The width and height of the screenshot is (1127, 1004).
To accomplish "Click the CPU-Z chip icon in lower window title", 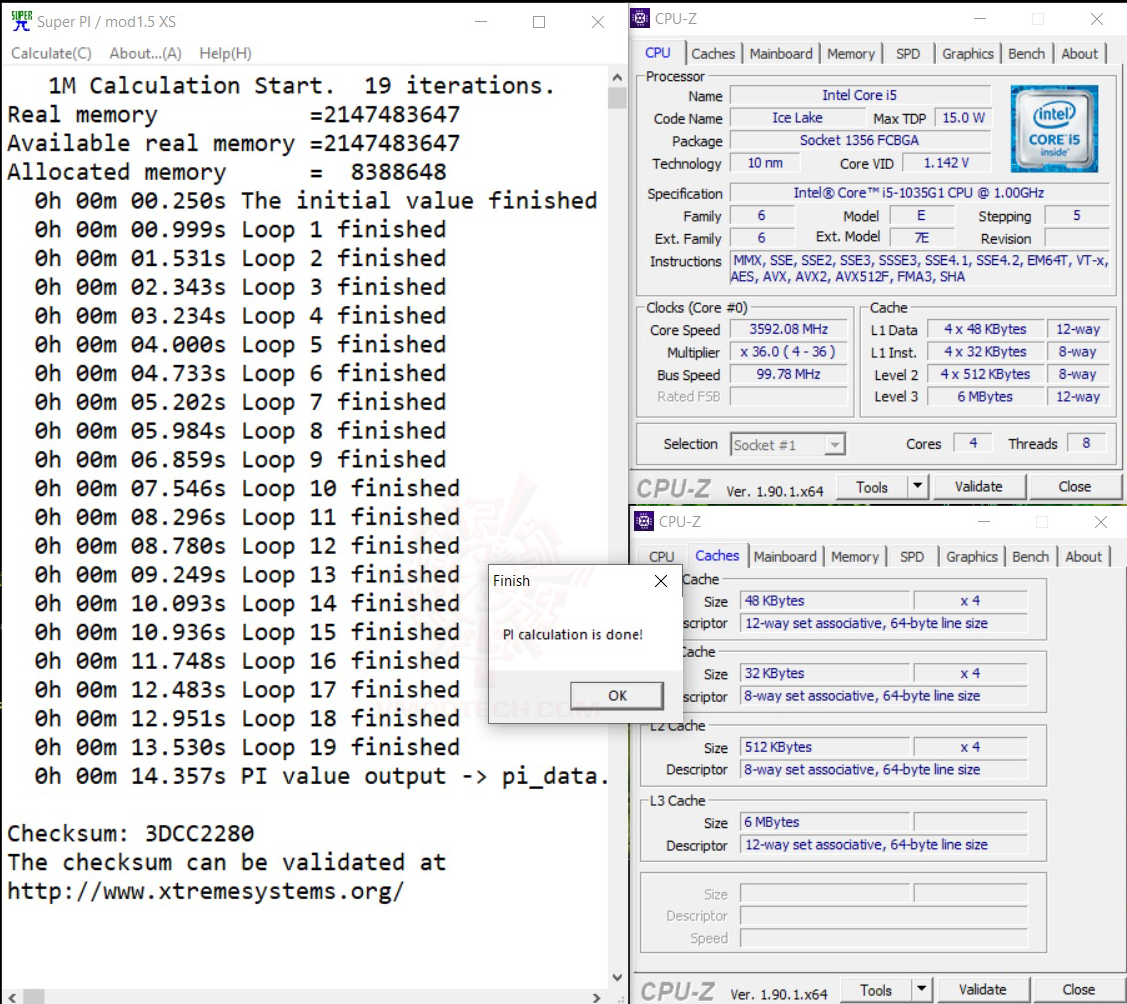I will 644,521.
